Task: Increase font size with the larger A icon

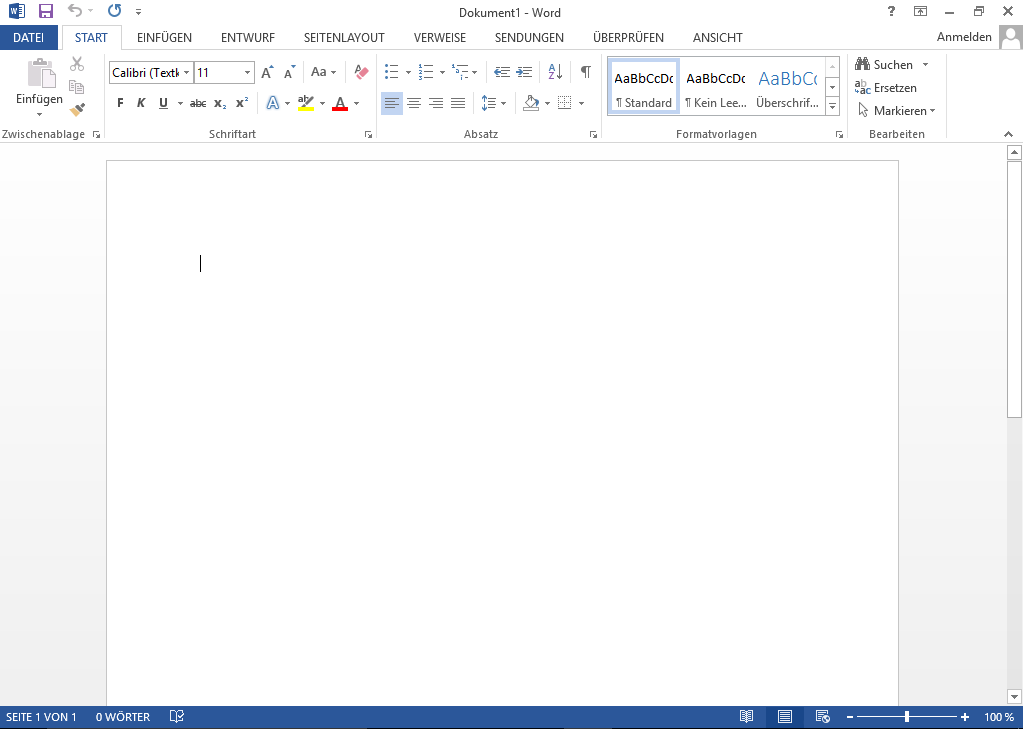Action: [x=266, y=73]
